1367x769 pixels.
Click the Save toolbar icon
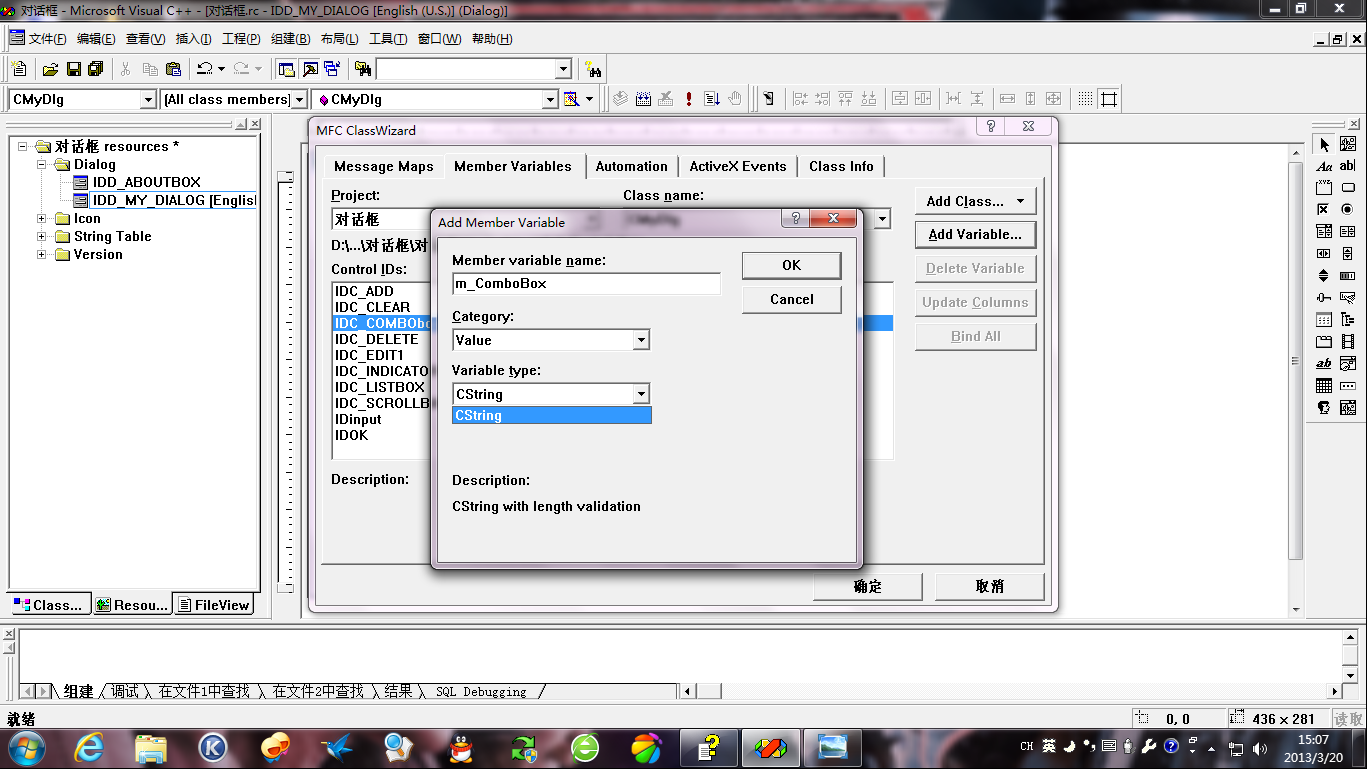pos(73,69)
